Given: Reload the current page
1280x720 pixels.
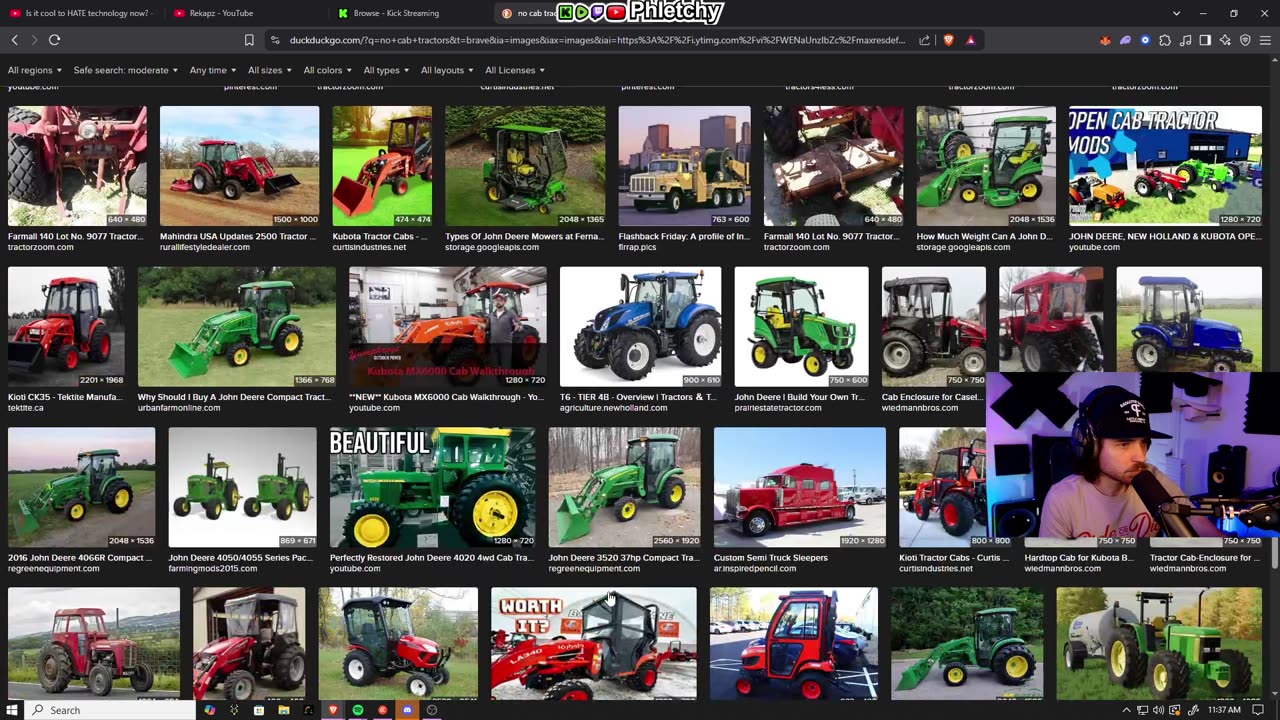Looking at the screenshot, I should [55, 40].
